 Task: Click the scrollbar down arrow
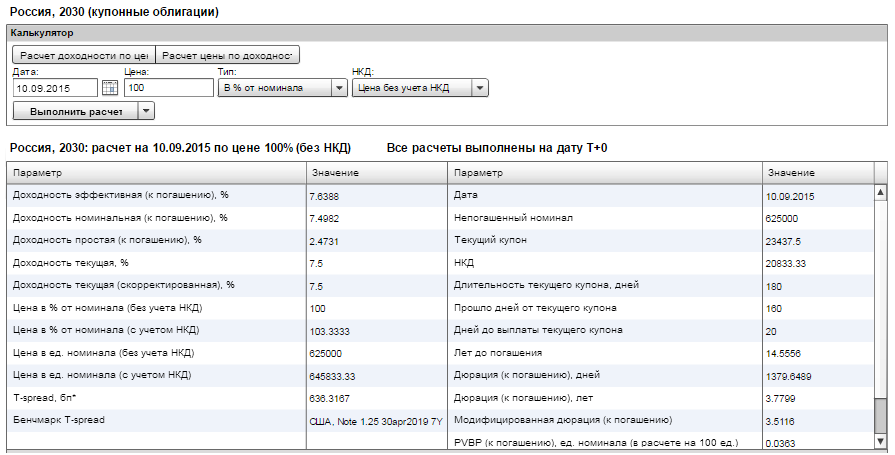pyautogui.click(x=880, y=441)
